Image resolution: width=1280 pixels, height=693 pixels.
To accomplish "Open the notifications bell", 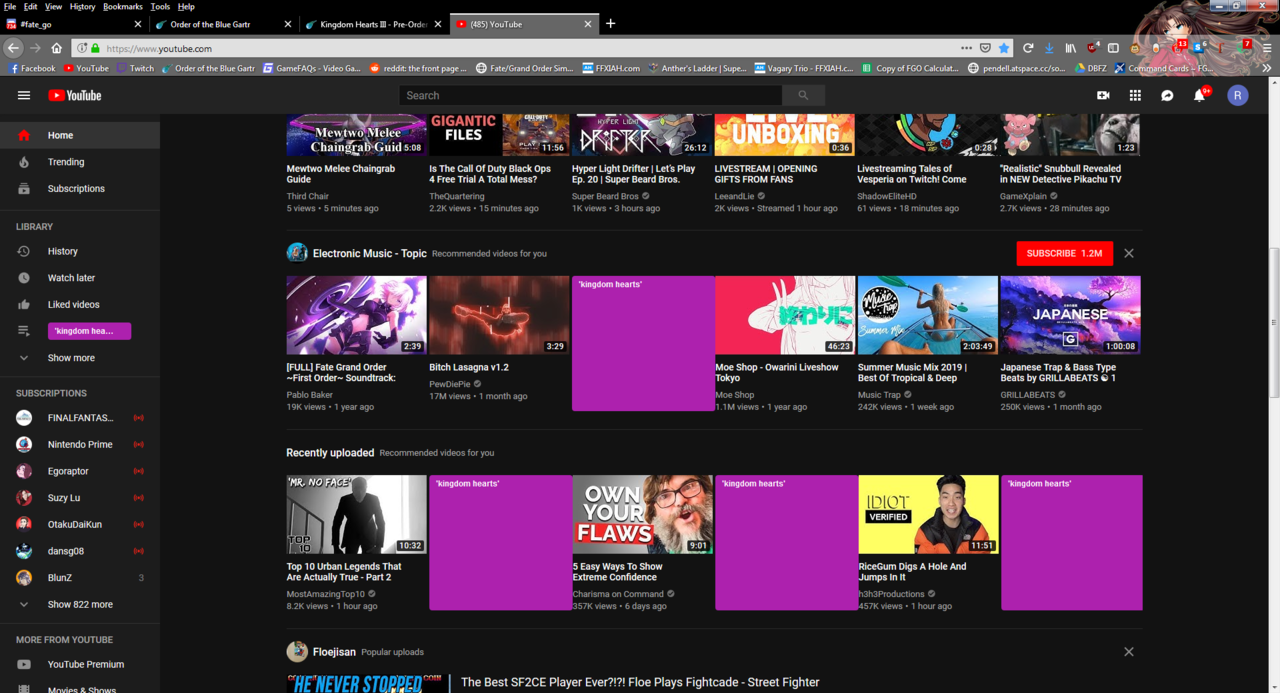I will coord(1200,96).
